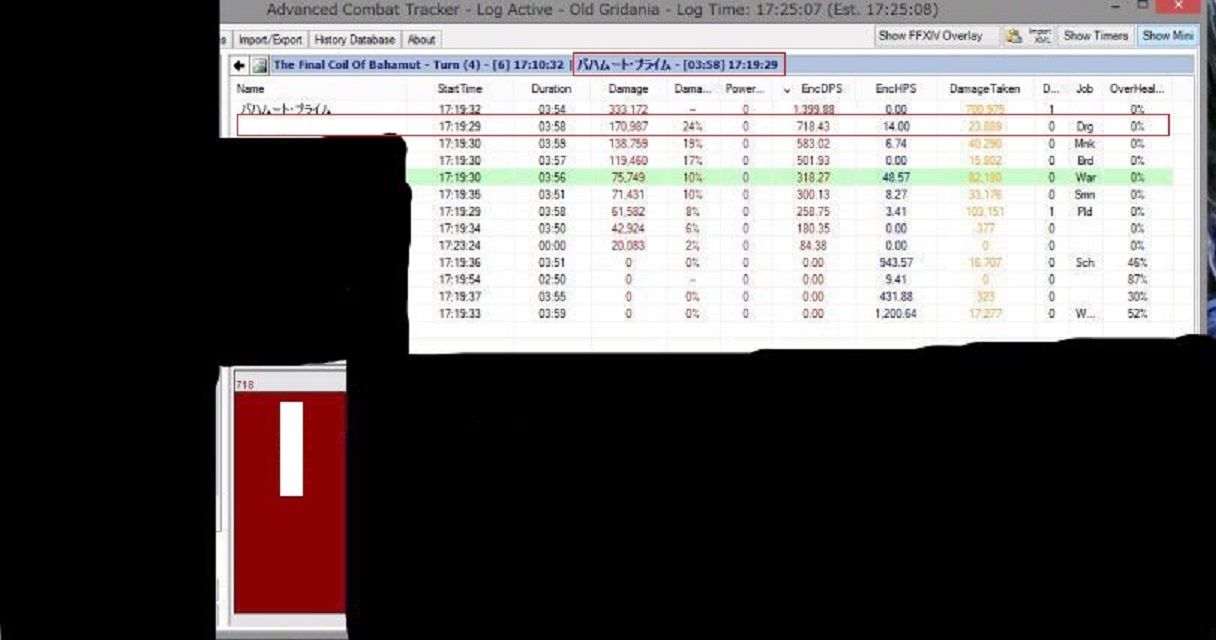This screenshot has width=1216, height=640.
Task: Click the 42,924 damage cell
Action: tap(628, 229)
